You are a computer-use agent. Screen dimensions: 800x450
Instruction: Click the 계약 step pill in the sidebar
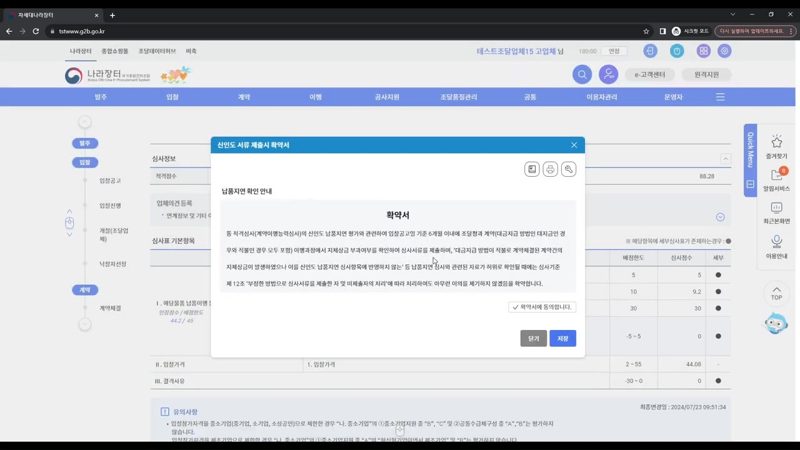click(85, 290)
